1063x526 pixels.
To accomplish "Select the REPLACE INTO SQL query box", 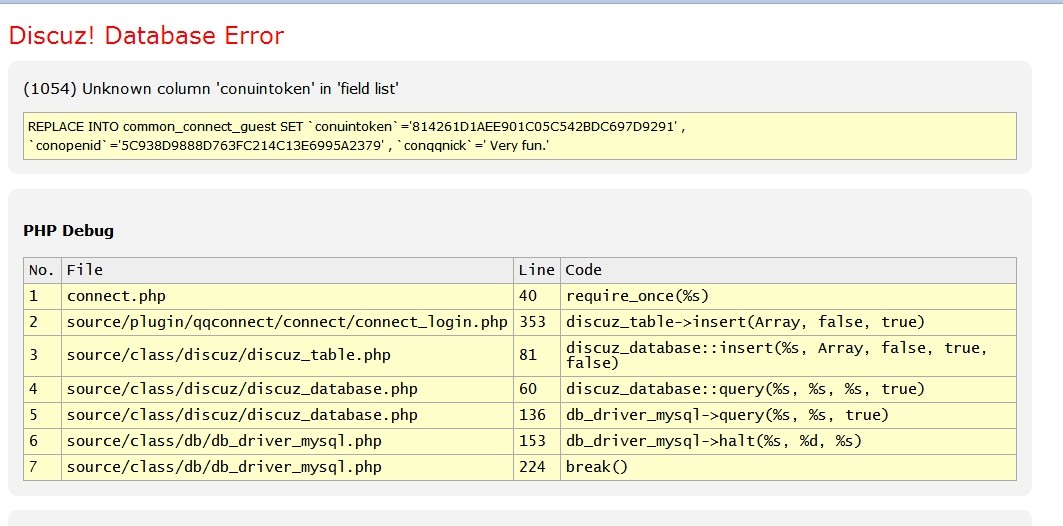I will (519, 136).
